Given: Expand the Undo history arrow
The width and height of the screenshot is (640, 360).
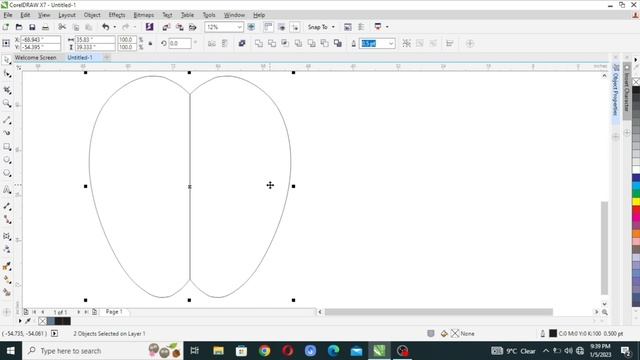Looking at the screenshot, I should [x=115, y=27].
